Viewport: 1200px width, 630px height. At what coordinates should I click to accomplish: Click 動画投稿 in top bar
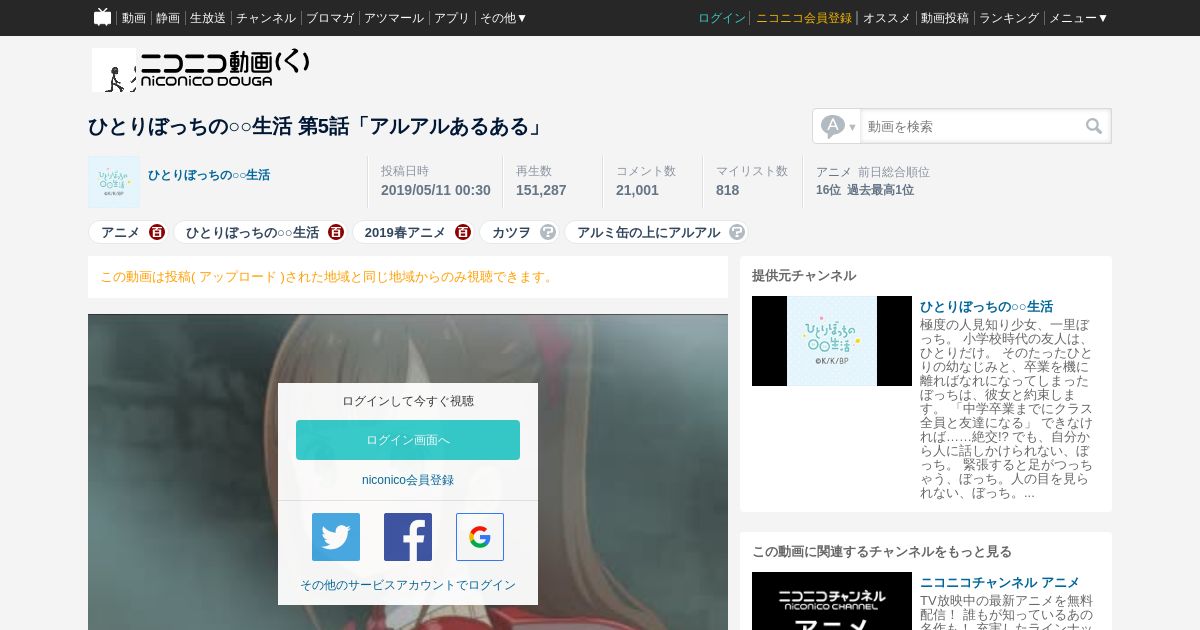945,18
